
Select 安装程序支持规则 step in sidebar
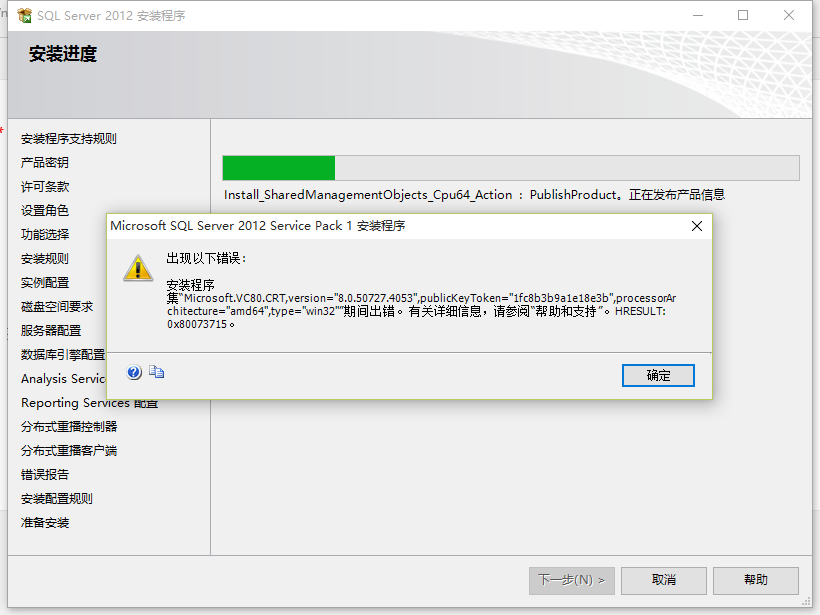69,139
